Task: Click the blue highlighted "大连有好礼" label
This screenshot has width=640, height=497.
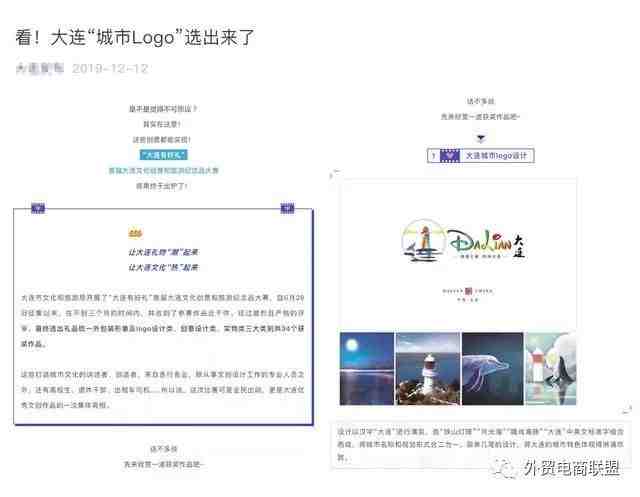Action: 163,155
